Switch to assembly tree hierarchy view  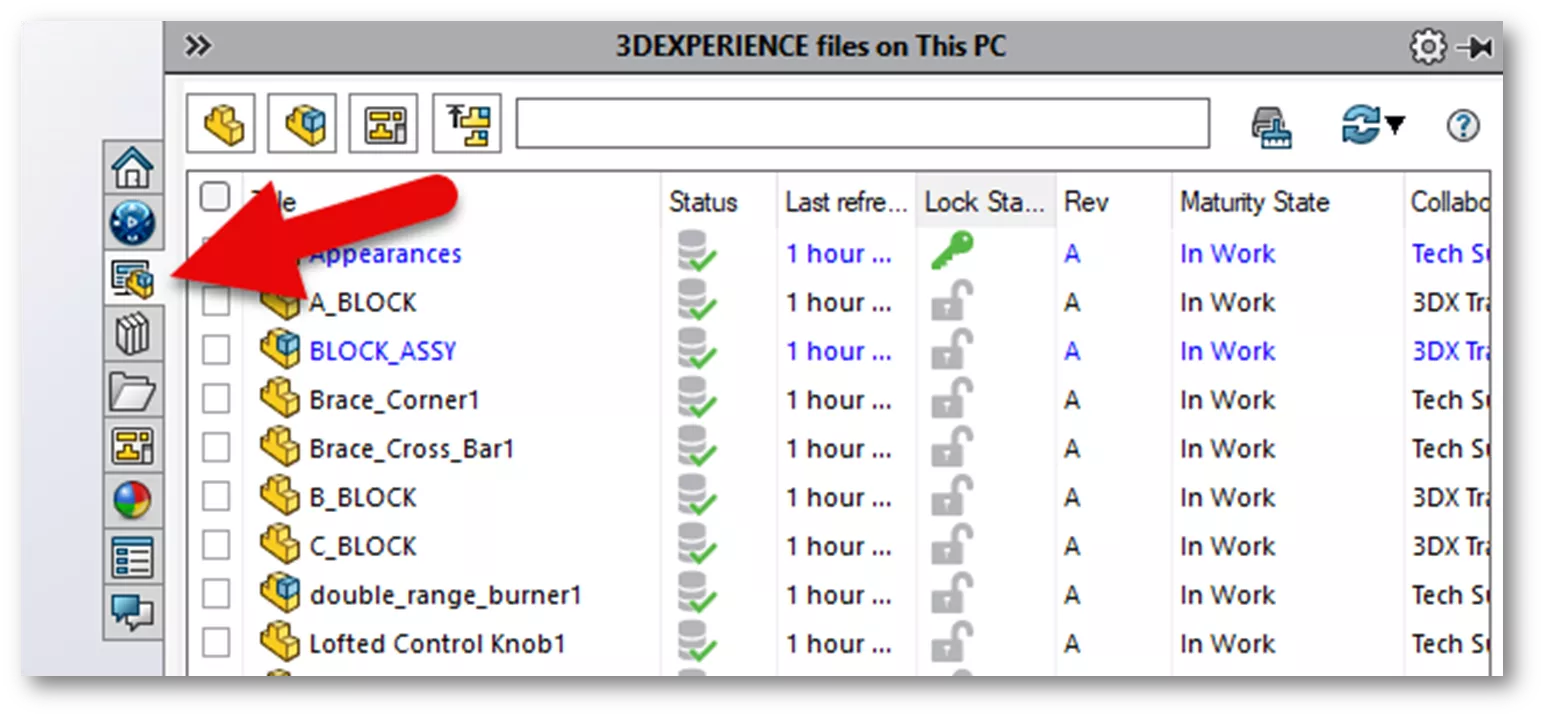(x=467, y=122)
